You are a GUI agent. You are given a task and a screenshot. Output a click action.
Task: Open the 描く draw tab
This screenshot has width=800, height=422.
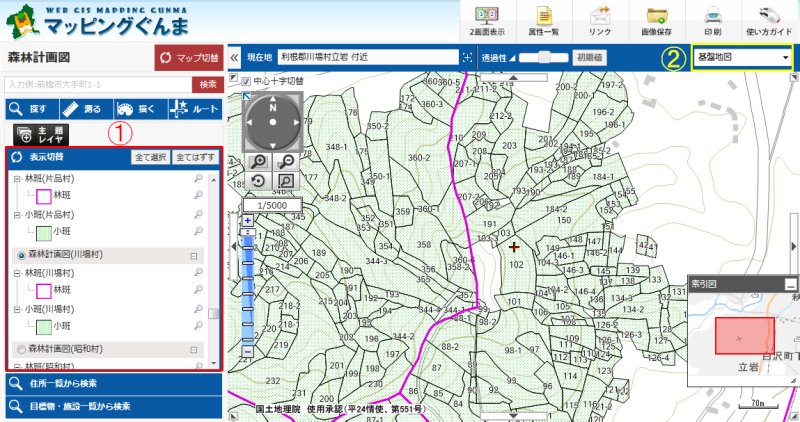point(141,109)
